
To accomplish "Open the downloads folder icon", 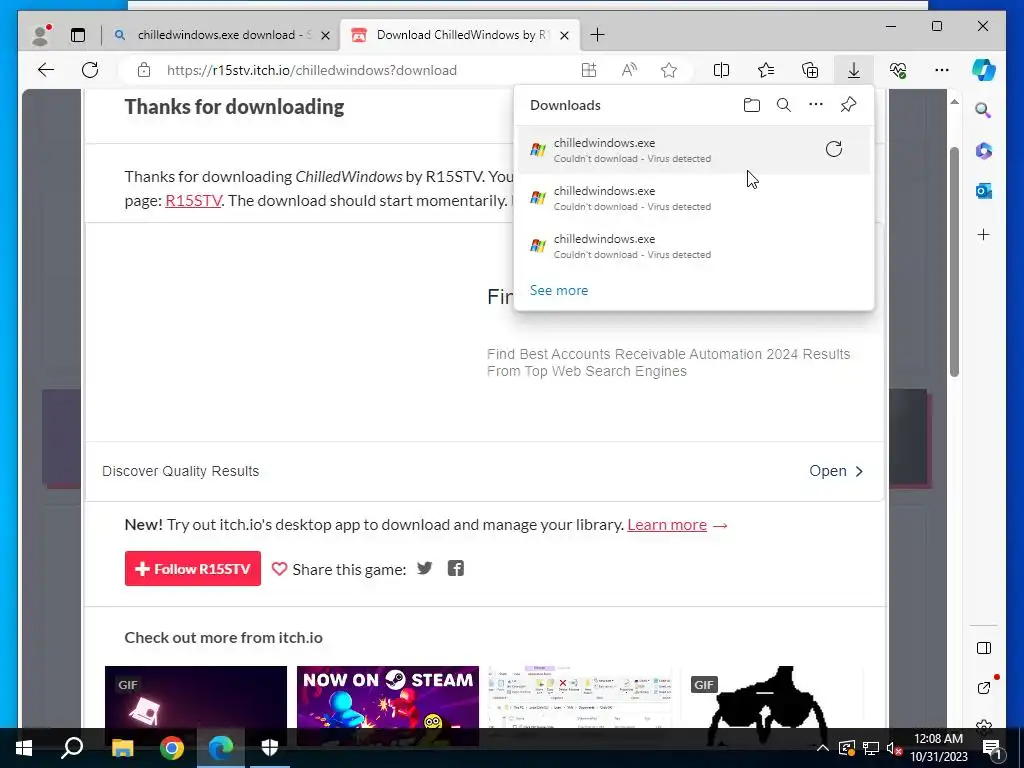I will [752, 105].
